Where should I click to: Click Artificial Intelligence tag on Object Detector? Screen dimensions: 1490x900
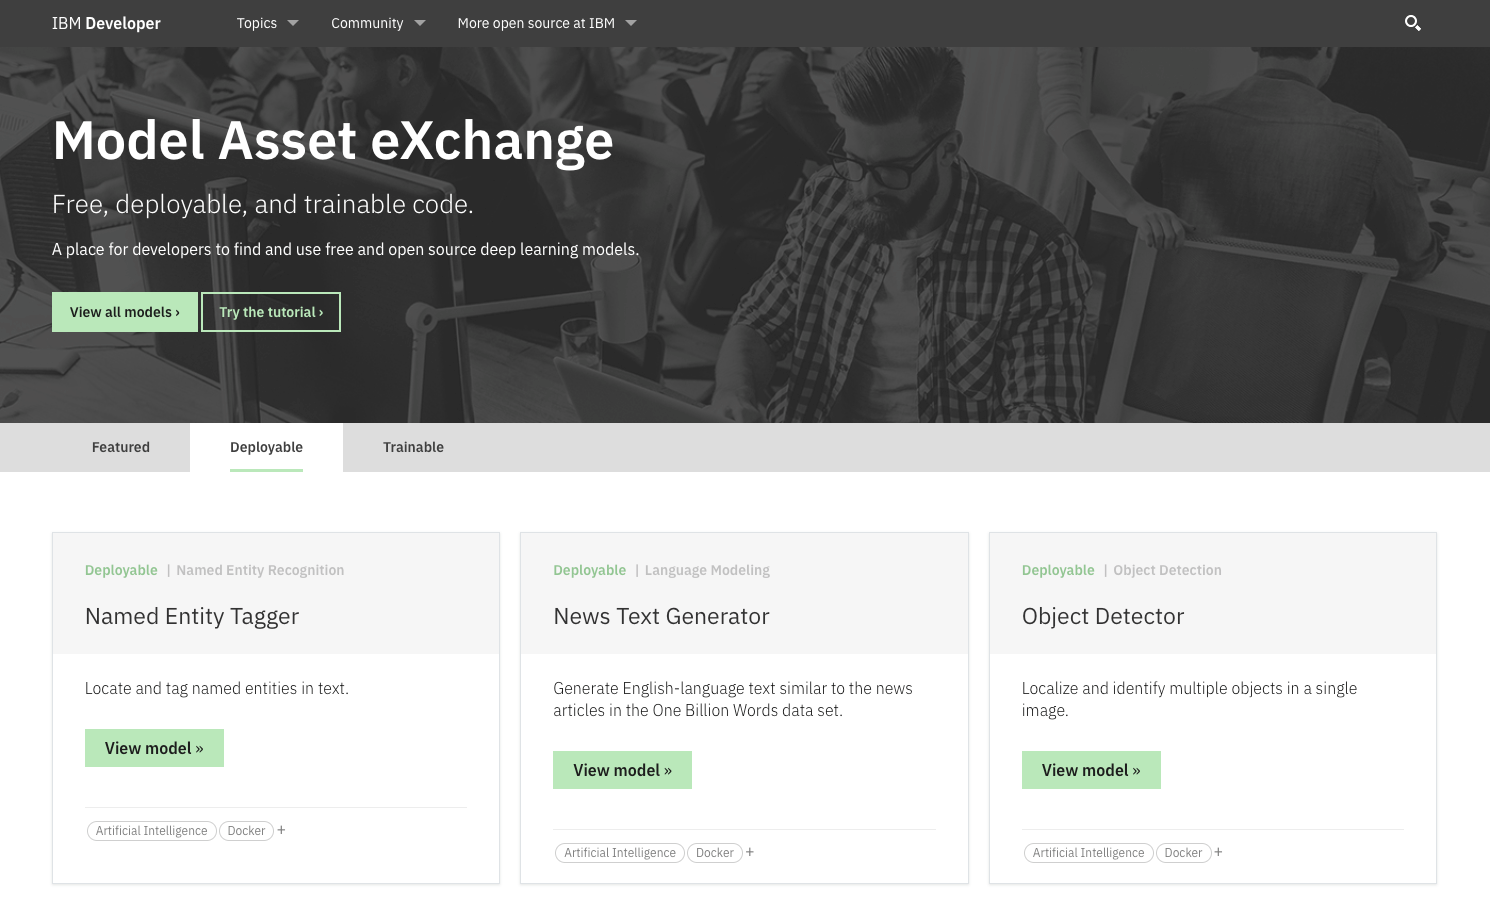[1088, 853]
